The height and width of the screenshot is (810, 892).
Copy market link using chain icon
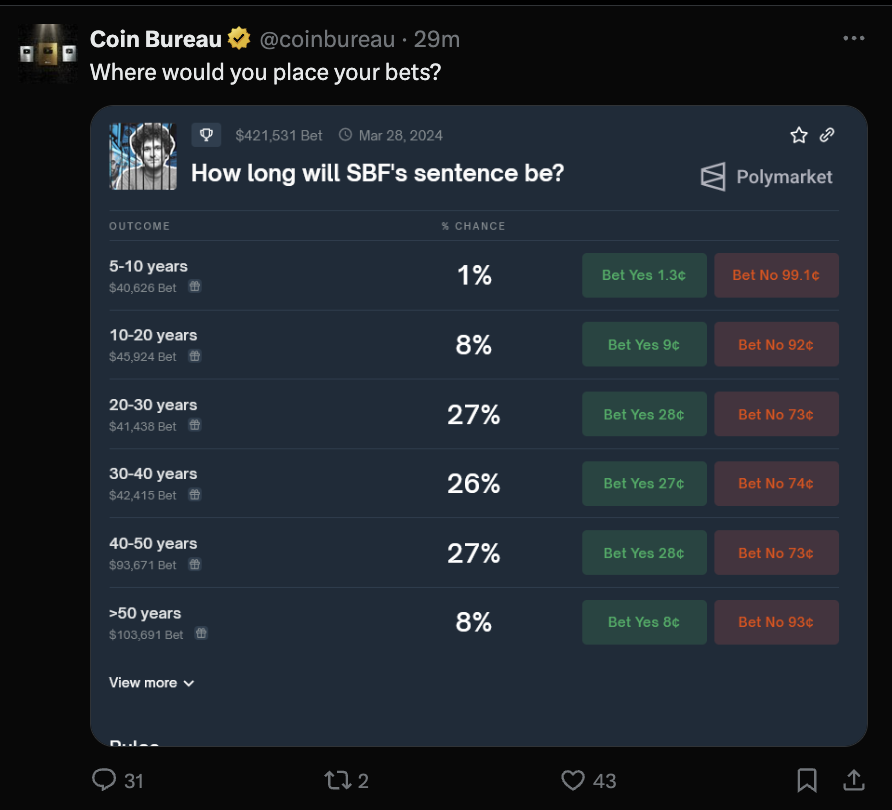pyautogui.click(x=827, y=135)
